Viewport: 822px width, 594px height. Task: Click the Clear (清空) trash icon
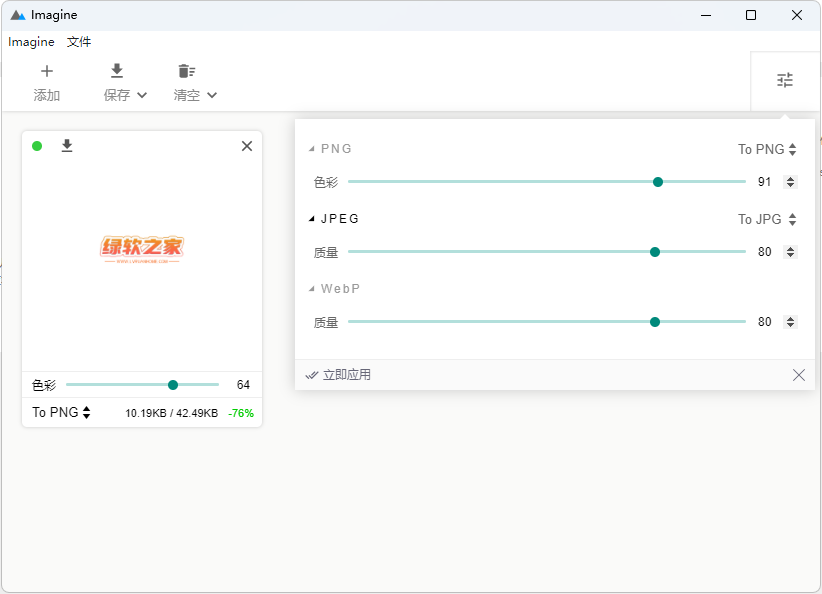click(x=186, y=71)
